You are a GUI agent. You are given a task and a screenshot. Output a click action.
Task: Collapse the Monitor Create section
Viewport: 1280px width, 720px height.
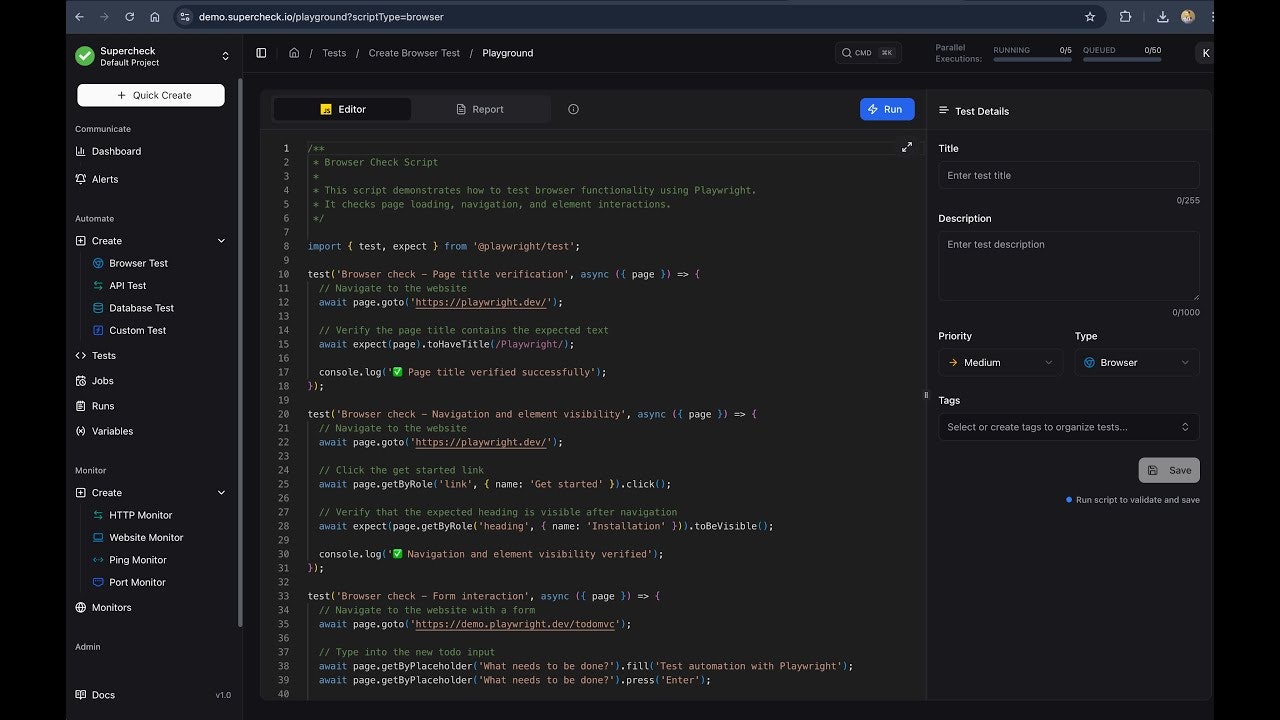[221, 493]
